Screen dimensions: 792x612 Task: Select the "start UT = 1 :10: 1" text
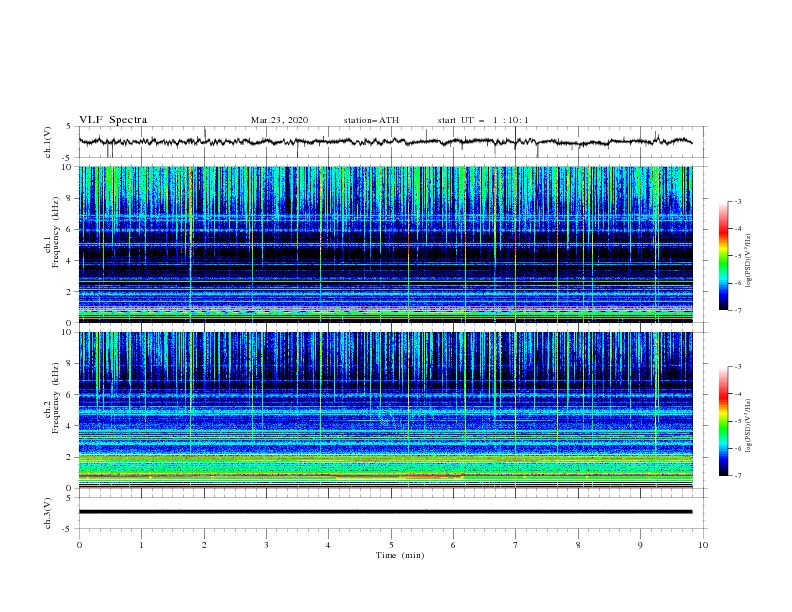[x=483, y=120]
